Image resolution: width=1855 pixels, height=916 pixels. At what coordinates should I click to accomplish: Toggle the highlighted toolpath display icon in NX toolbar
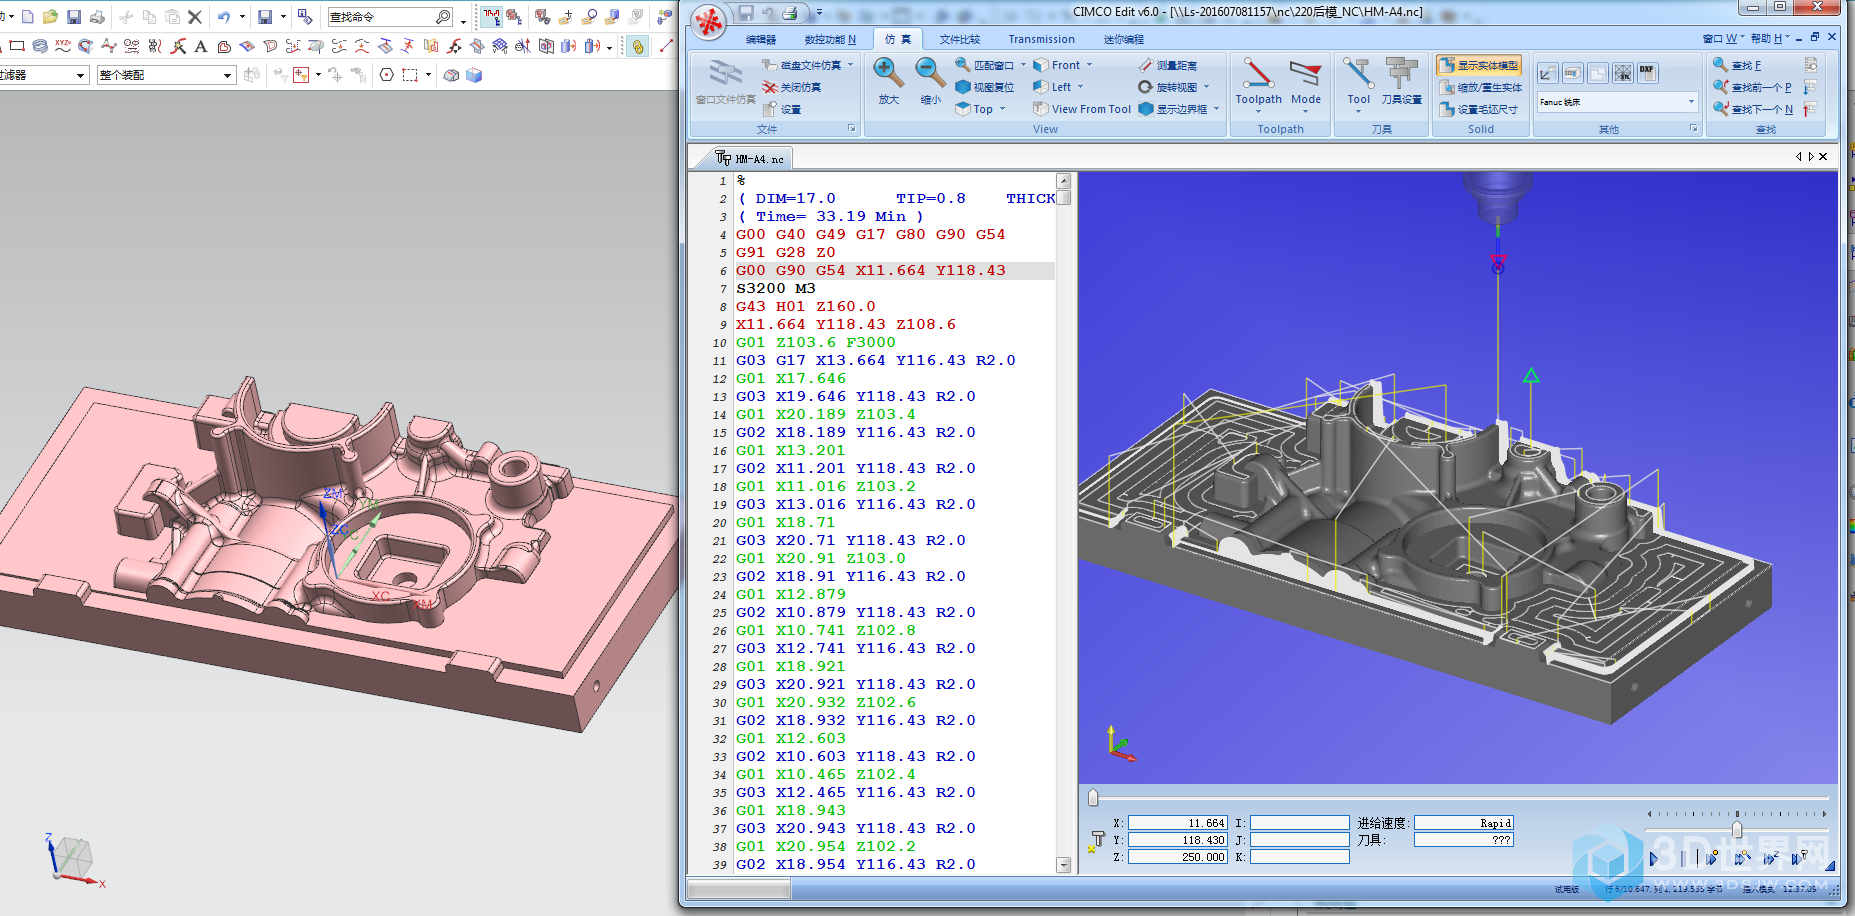pos(491,17)
